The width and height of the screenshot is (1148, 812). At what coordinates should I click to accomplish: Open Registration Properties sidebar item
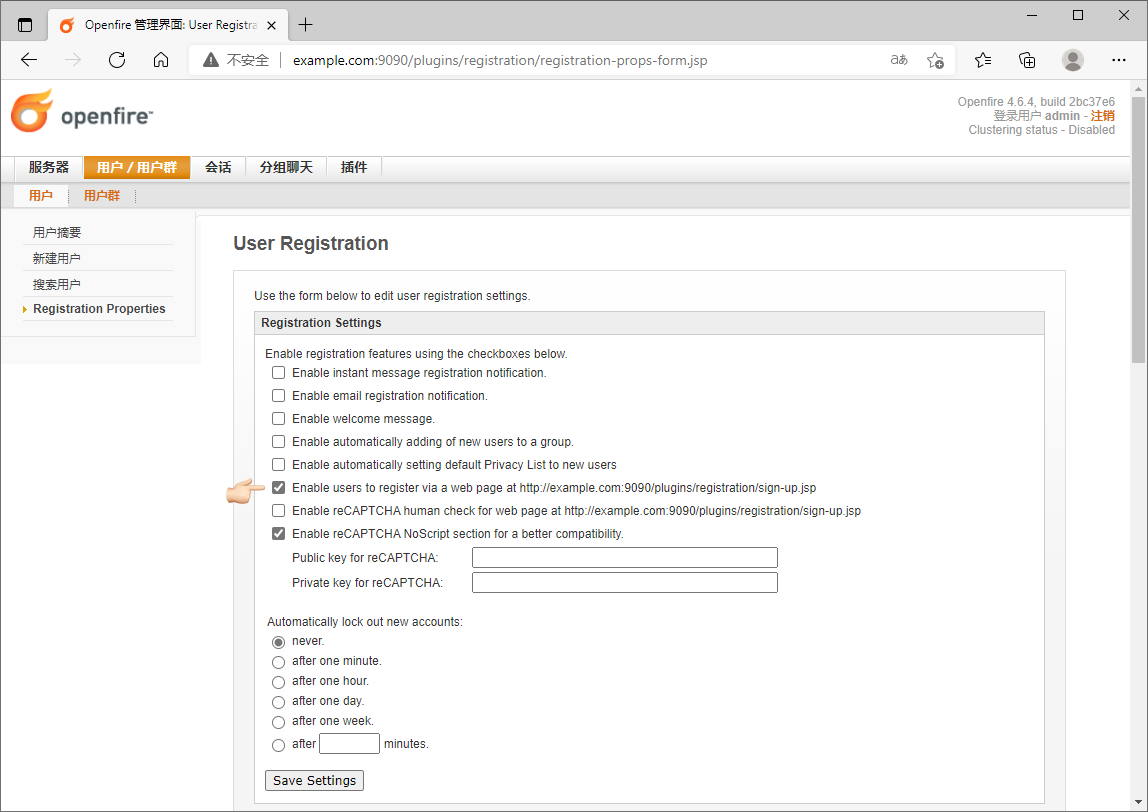click(99, 309)
